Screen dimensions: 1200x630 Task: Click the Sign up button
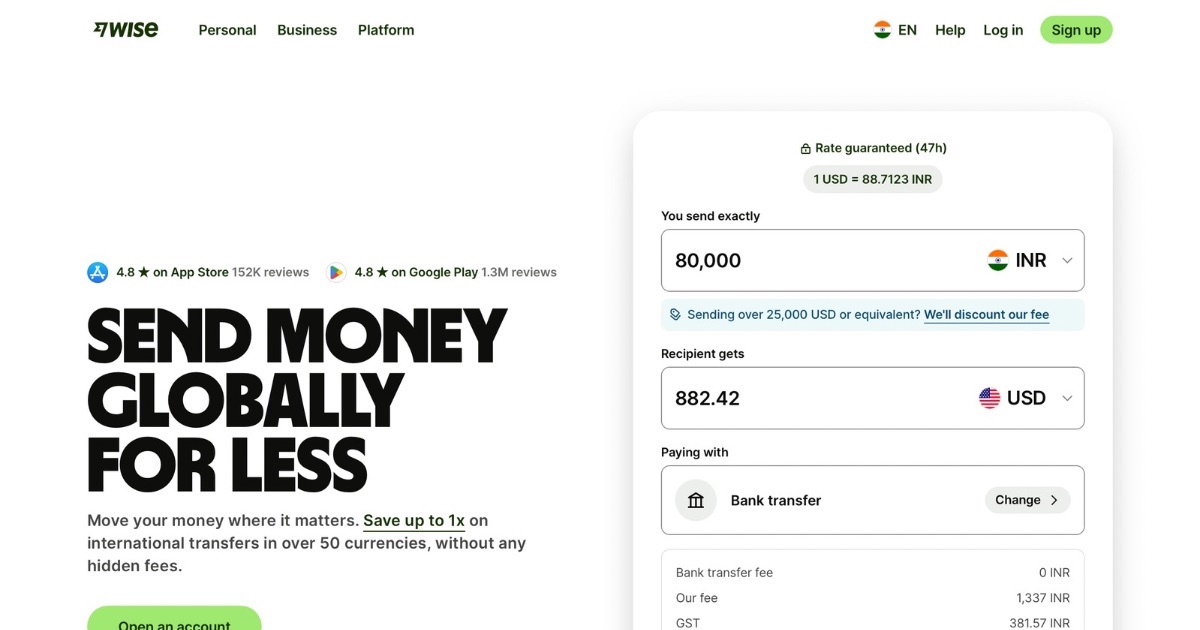(1076, 29)
